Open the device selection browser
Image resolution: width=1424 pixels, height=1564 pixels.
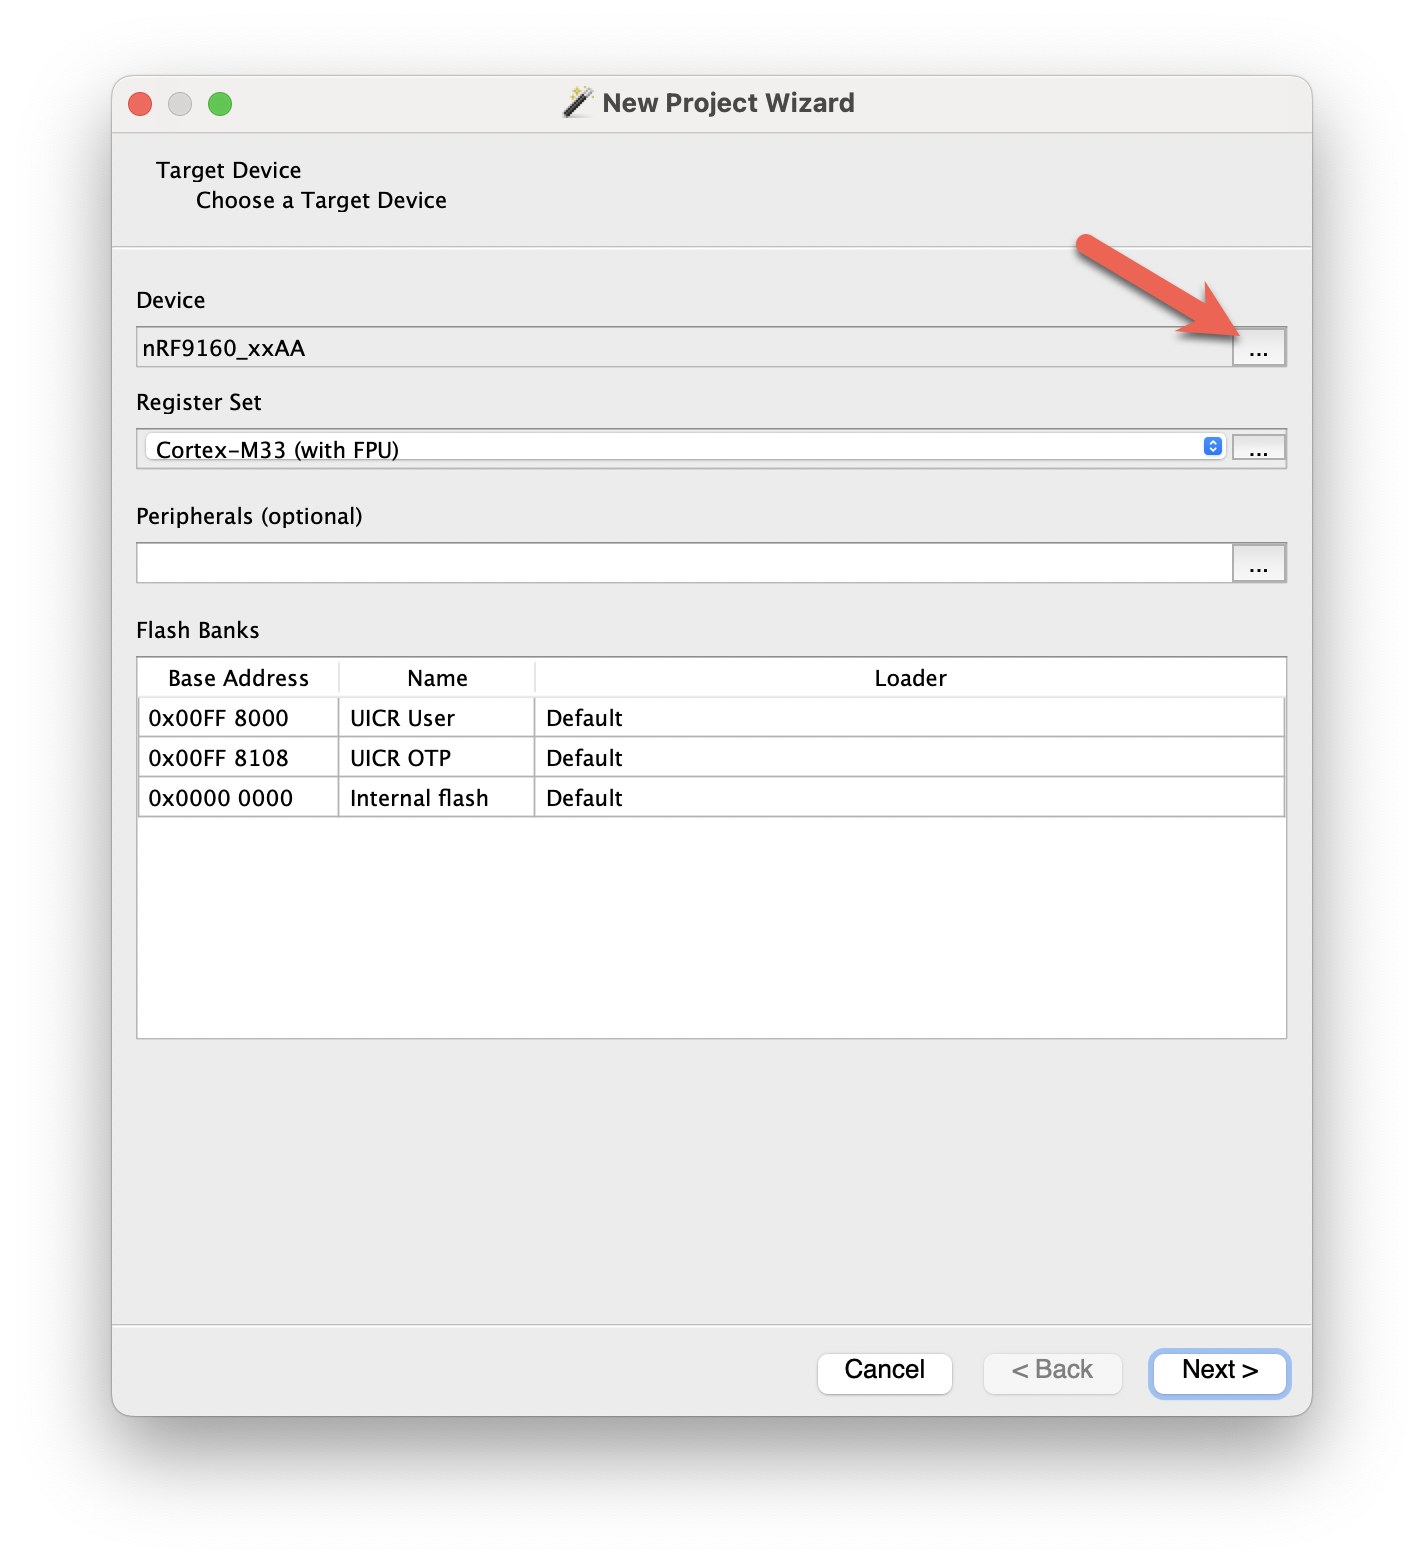[x=1258, y=349]
